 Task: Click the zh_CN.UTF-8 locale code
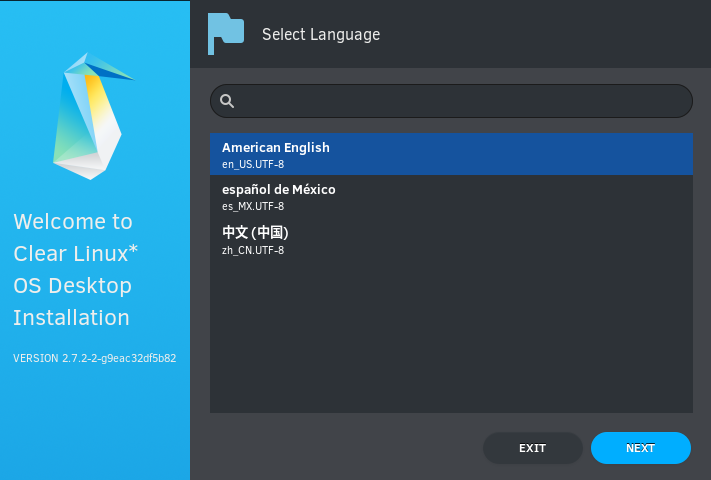(253, 250)
